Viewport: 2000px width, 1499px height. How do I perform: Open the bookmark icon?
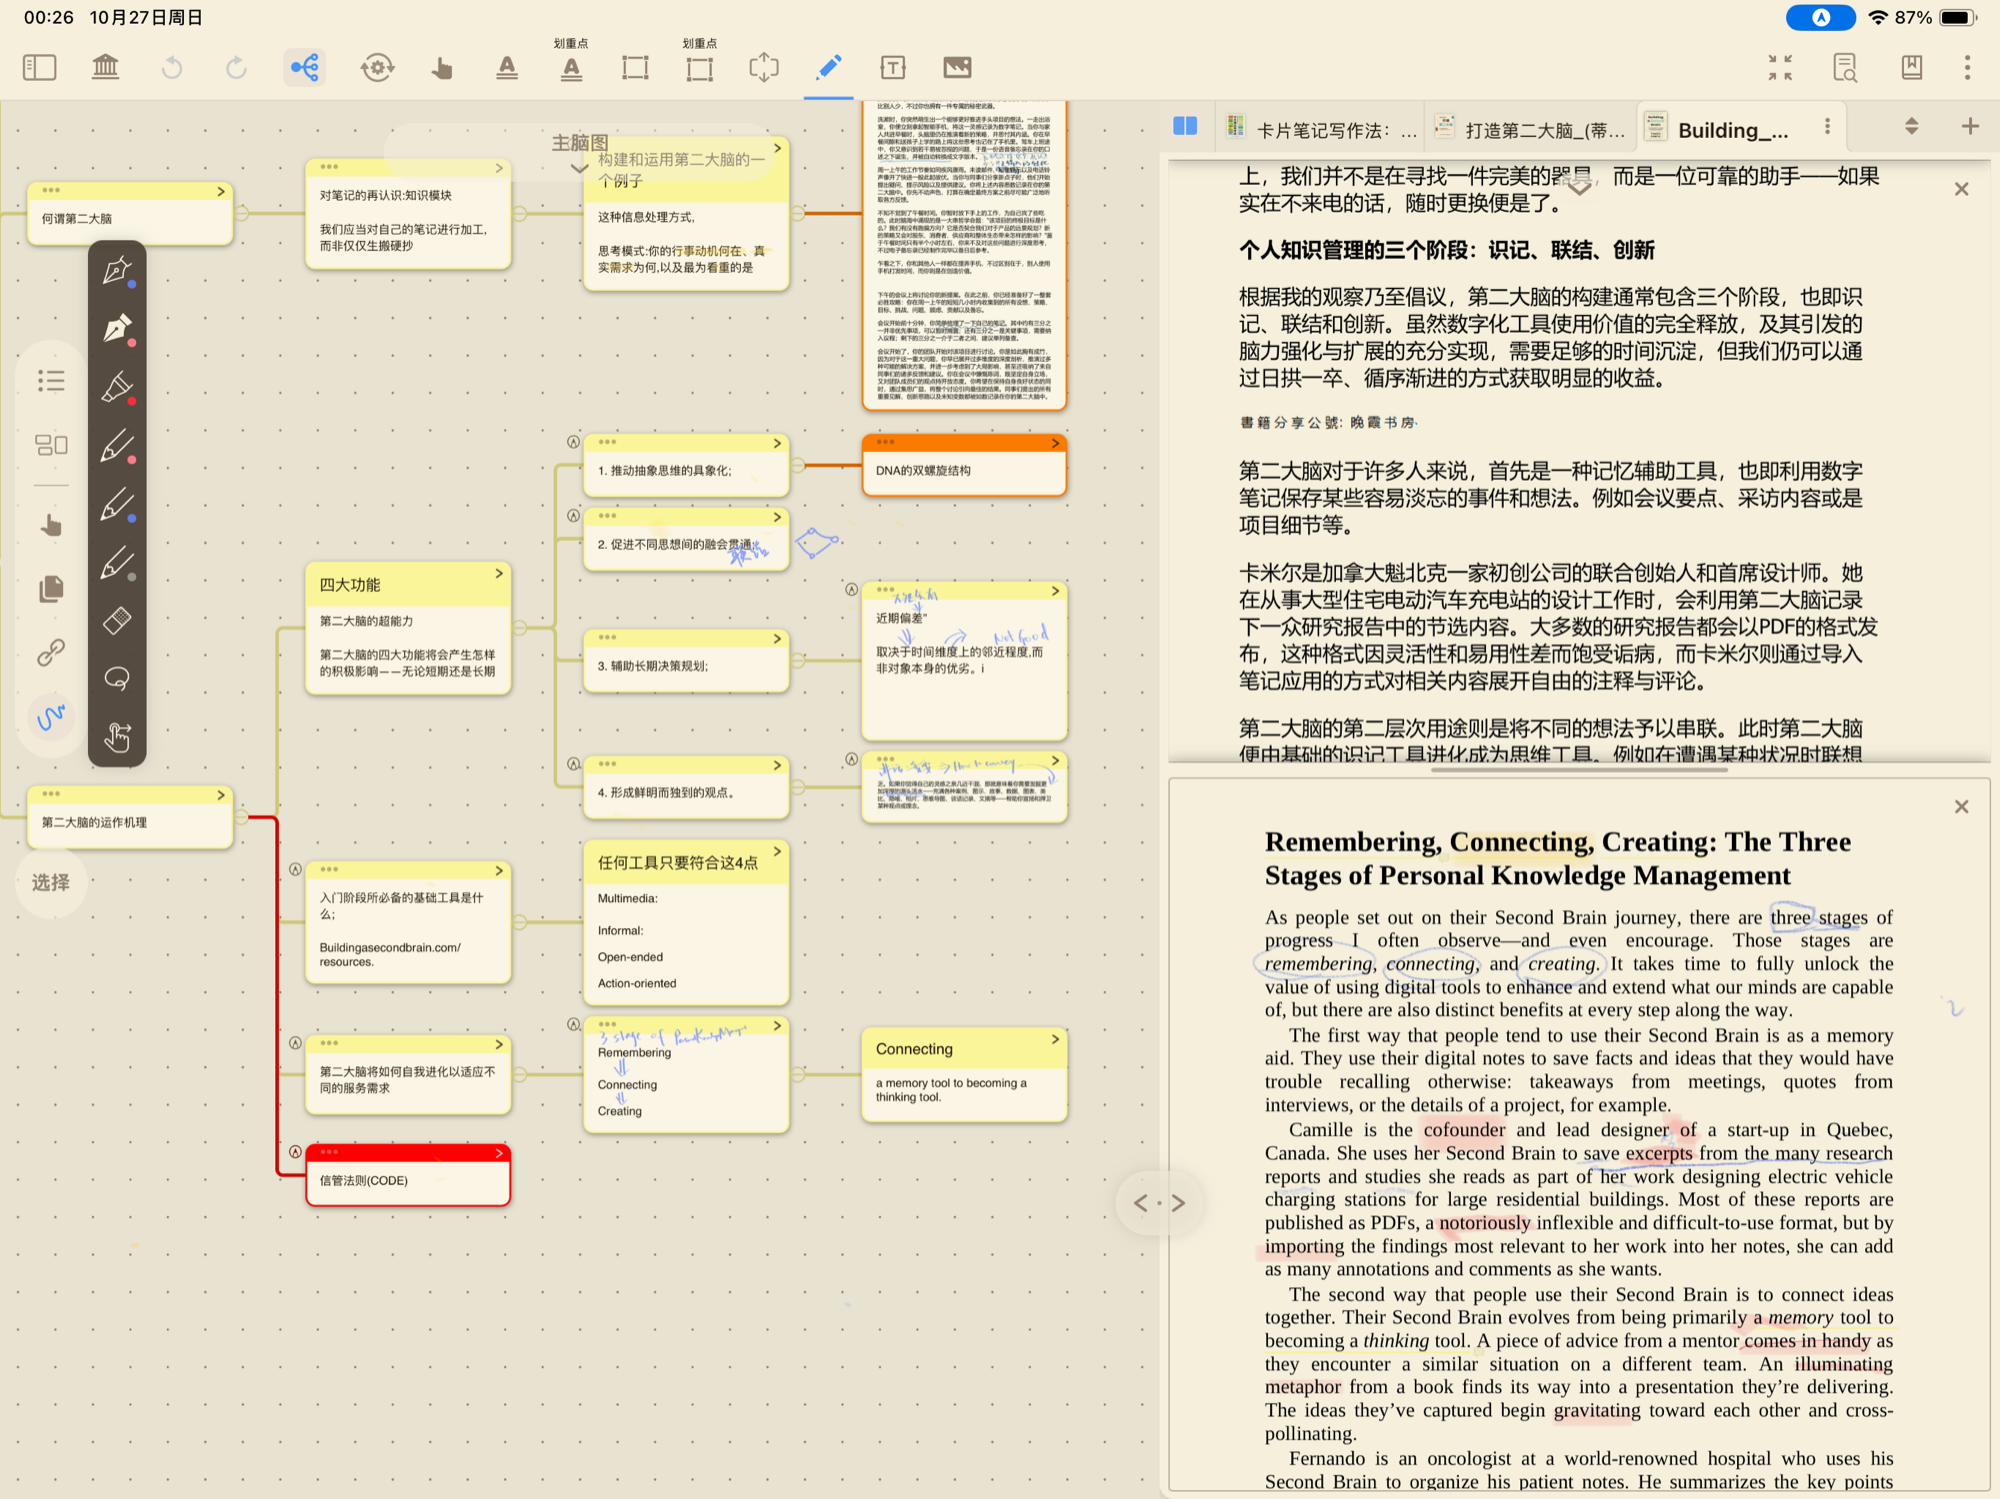[1911, 68]
